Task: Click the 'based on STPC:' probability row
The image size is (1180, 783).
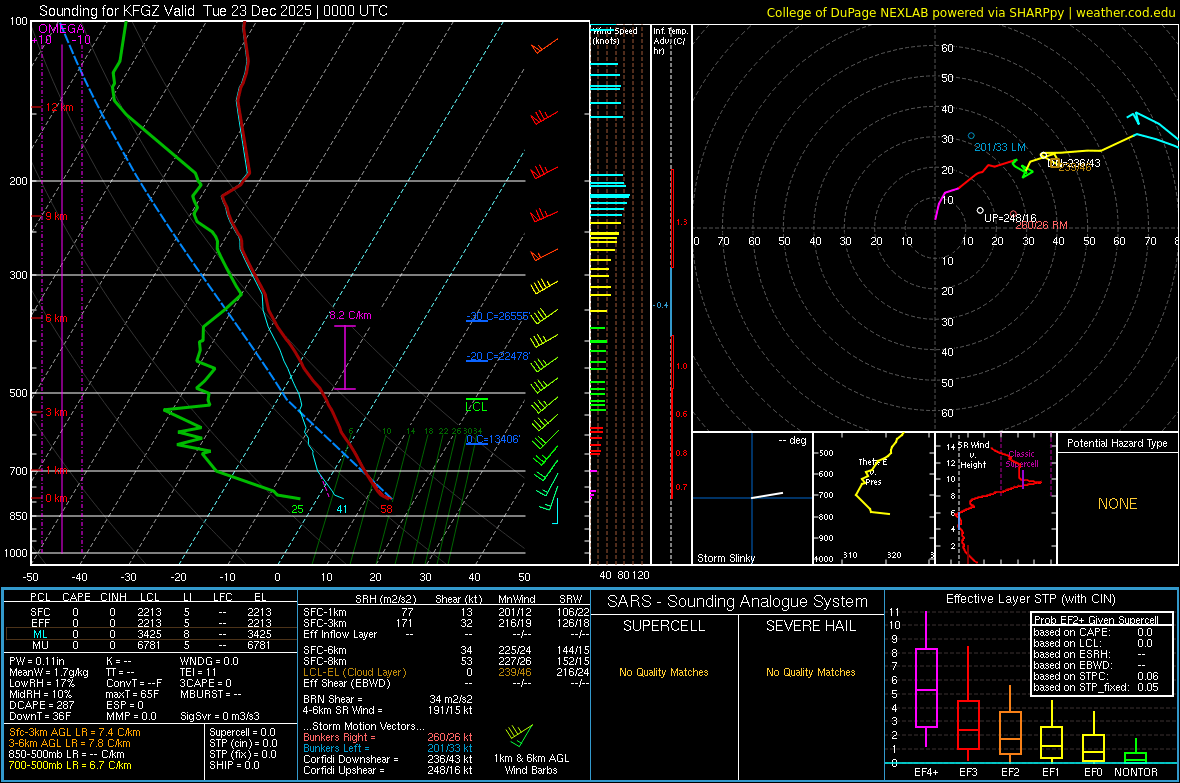Action: [x=1096, y=676]
